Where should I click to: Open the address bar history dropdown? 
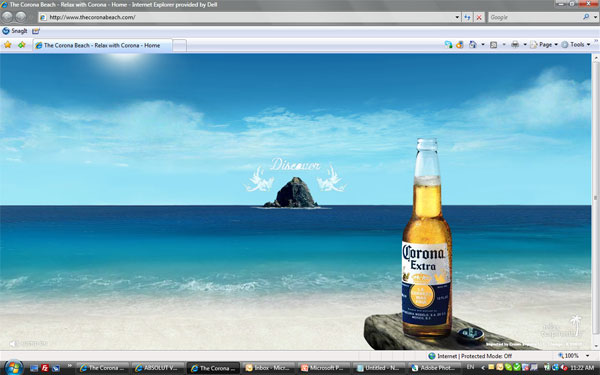pyautogui.click(x=457, y=17)
